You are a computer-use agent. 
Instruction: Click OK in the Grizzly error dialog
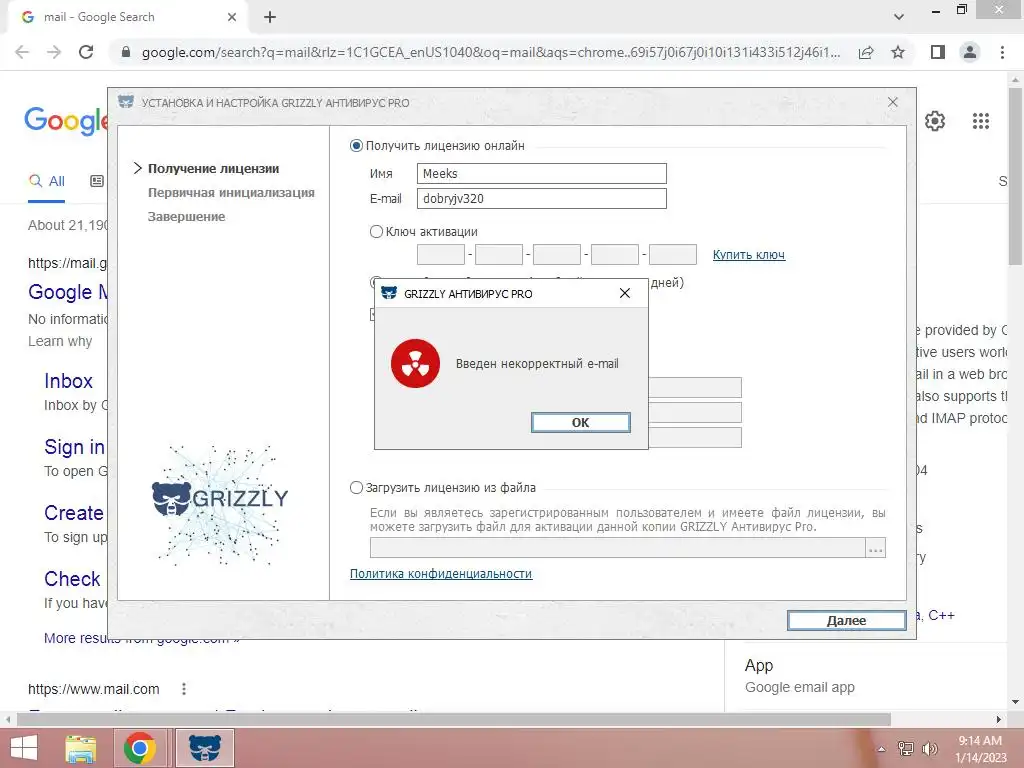coord(581,423)
